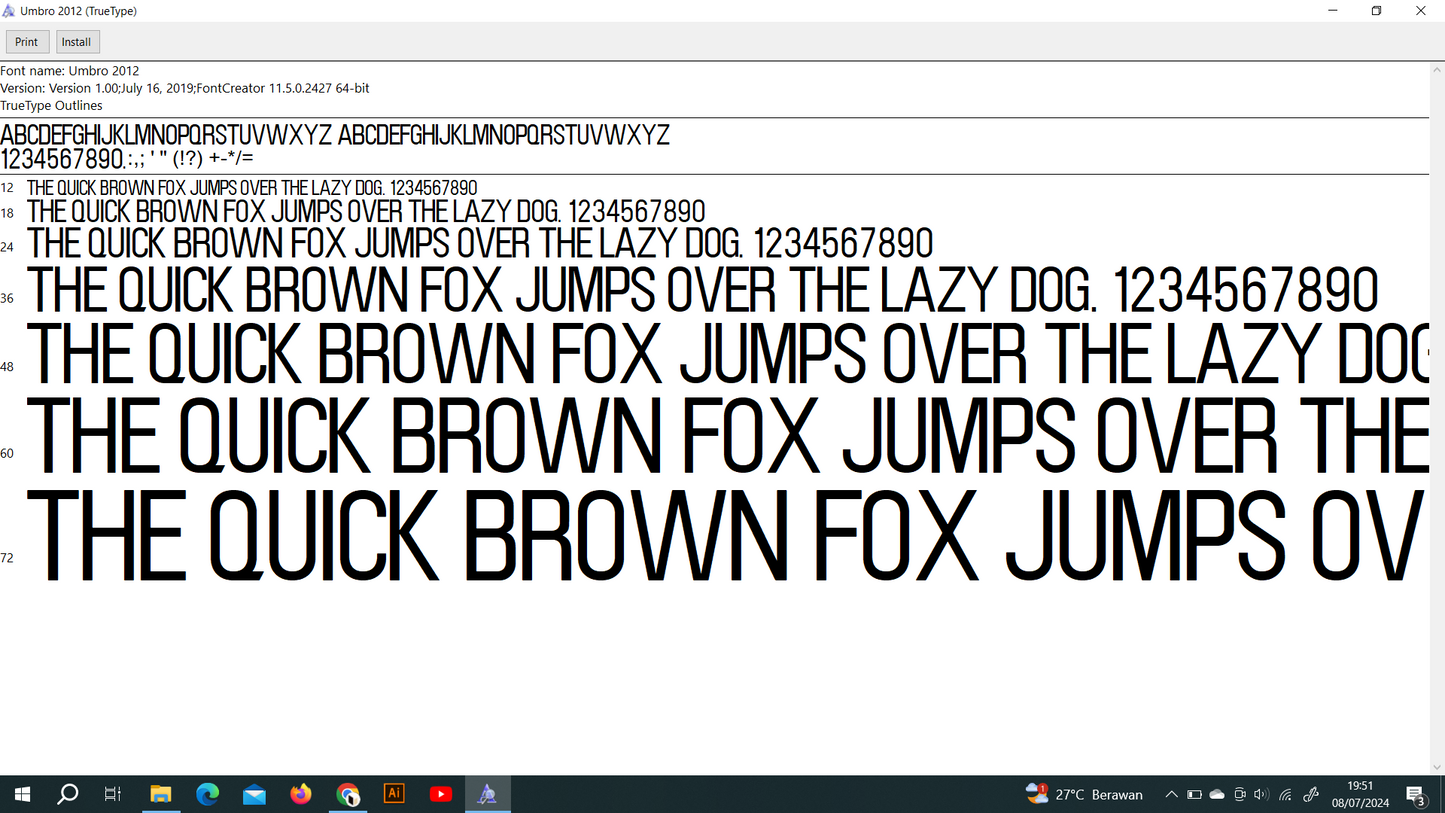Open Google Chrome
This screenshot has width=1445, height=813.
(347, 794)
